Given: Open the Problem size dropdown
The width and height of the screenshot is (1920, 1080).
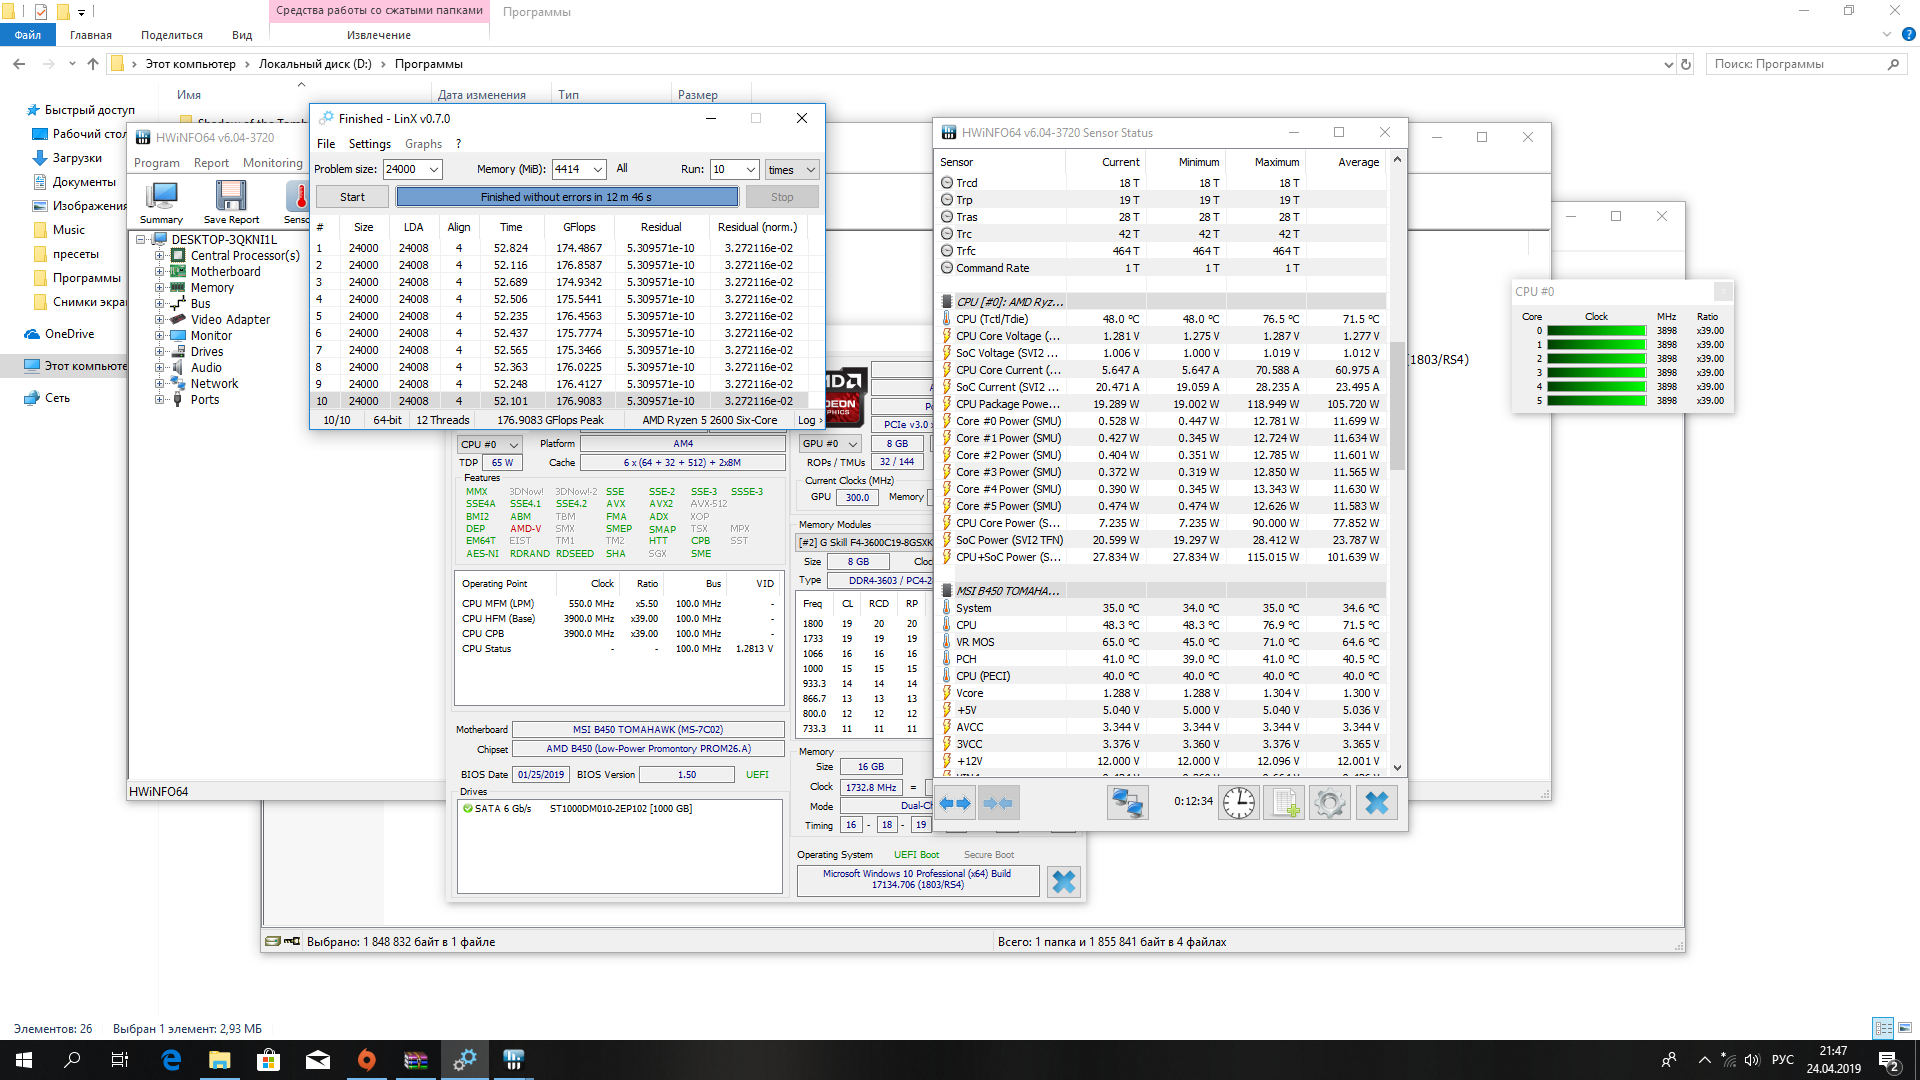Looking at the screenshot, I should click(434, 170).
